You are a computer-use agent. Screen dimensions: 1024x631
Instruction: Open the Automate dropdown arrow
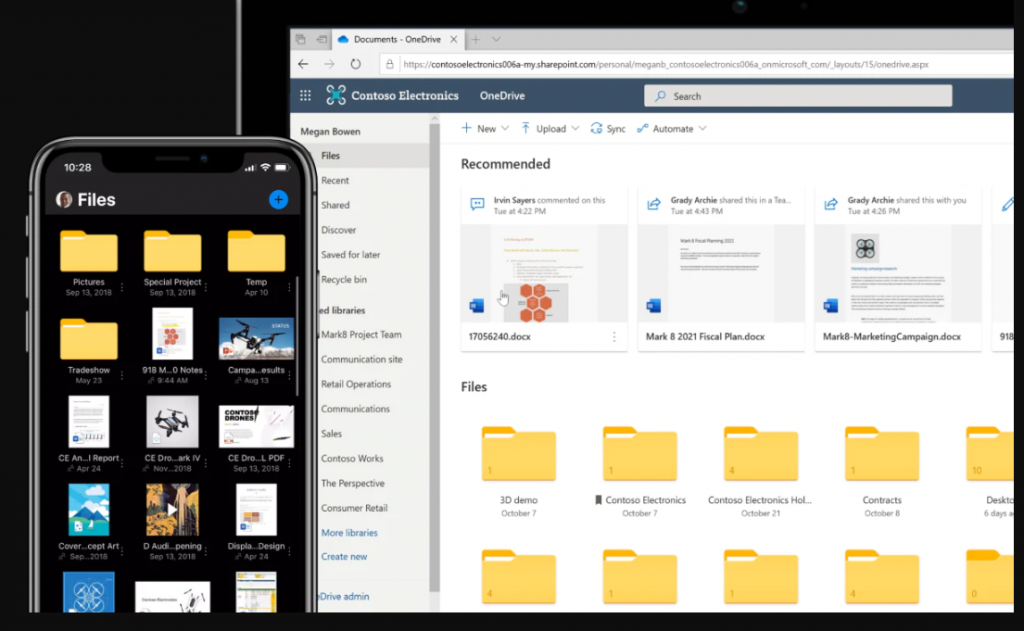(x=702, y=128)
